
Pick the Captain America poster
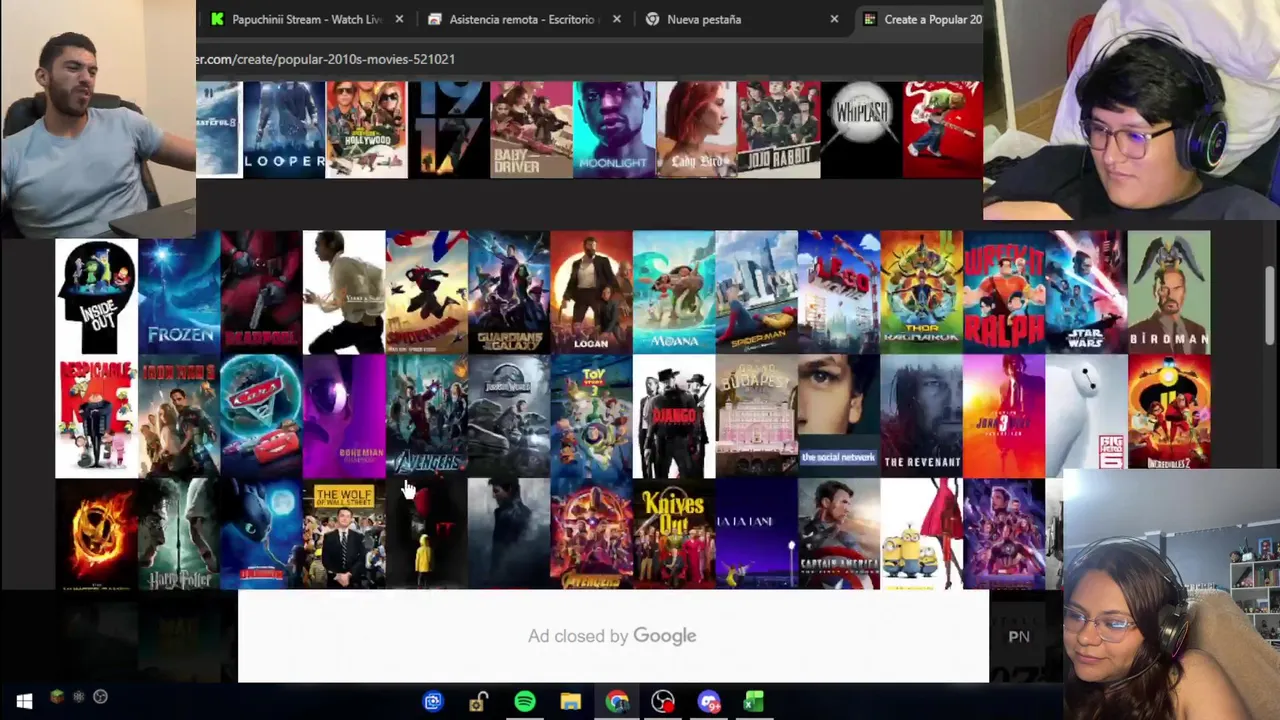[839, 534]
